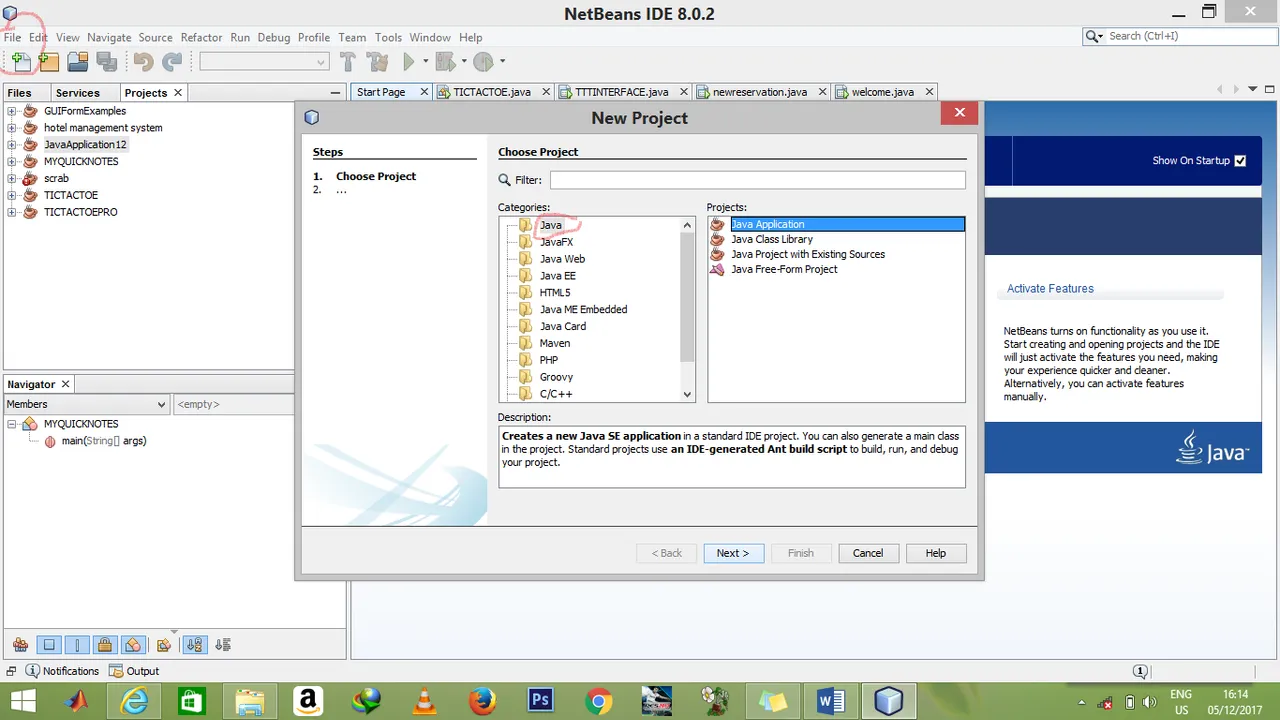Toggle Show Fields filter in Navigator

pyautogui.click(x=48, y=645)
